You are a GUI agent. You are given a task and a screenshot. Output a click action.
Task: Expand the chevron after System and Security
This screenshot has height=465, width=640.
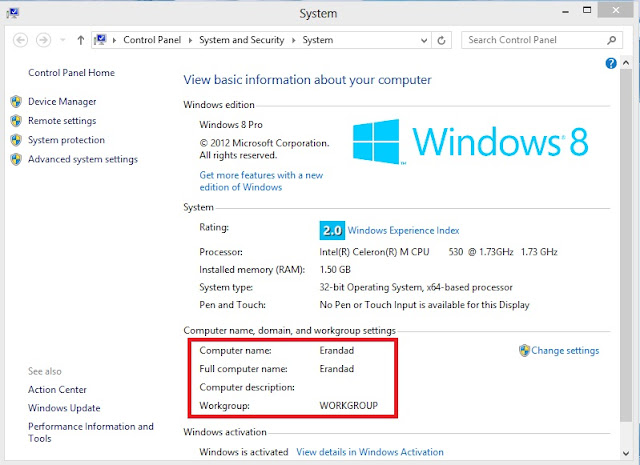(293, 40)
